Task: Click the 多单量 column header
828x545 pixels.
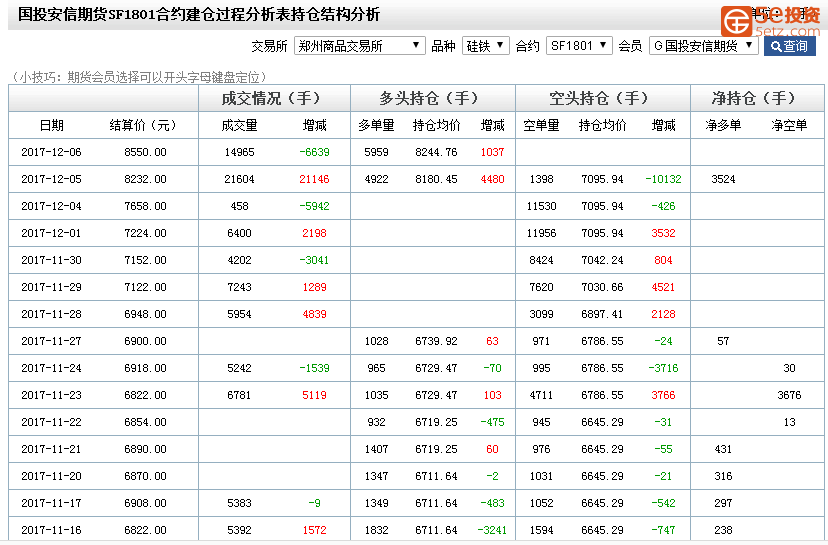Action: click(376, 125)
